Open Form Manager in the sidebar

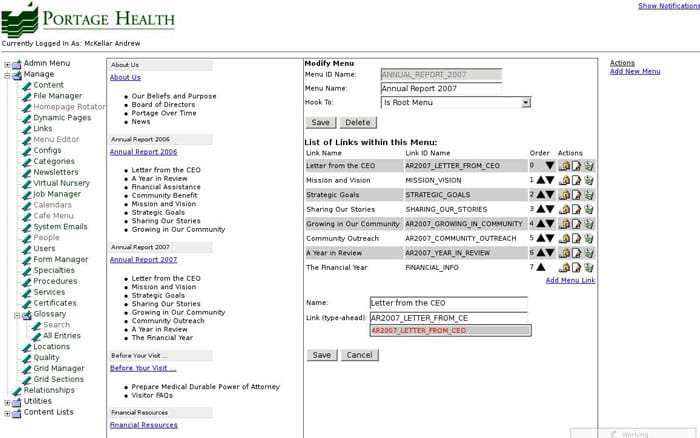tap(61, 259)
